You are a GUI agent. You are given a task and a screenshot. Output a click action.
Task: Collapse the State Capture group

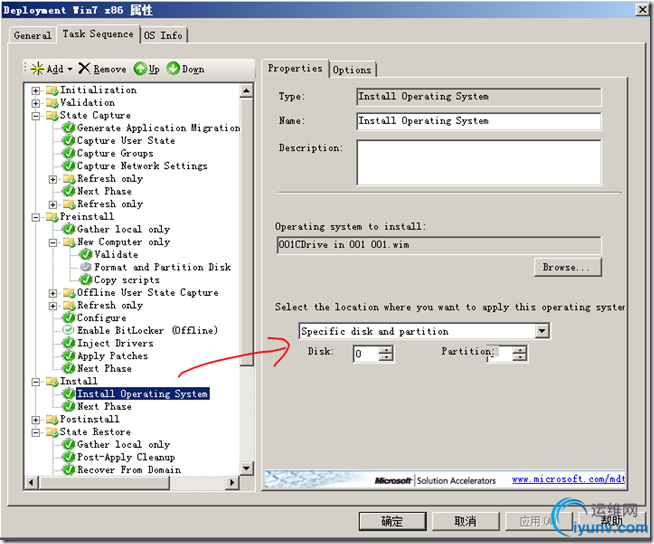pos(36,116)
